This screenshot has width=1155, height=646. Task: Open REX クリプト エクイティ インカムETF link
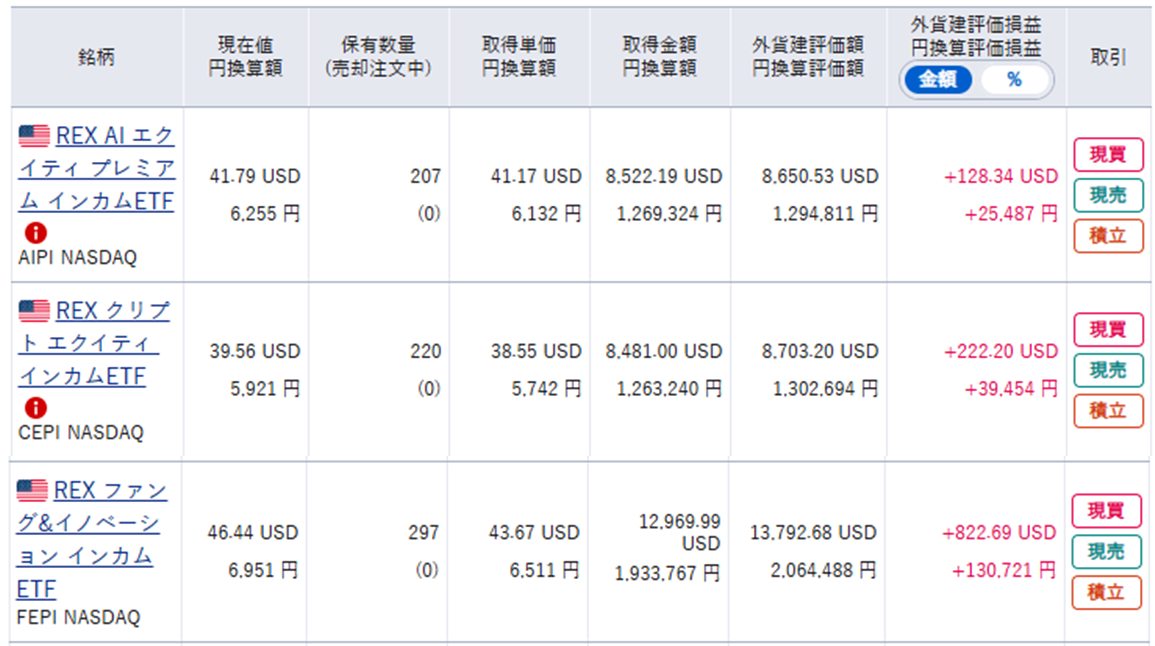[94, 343]
